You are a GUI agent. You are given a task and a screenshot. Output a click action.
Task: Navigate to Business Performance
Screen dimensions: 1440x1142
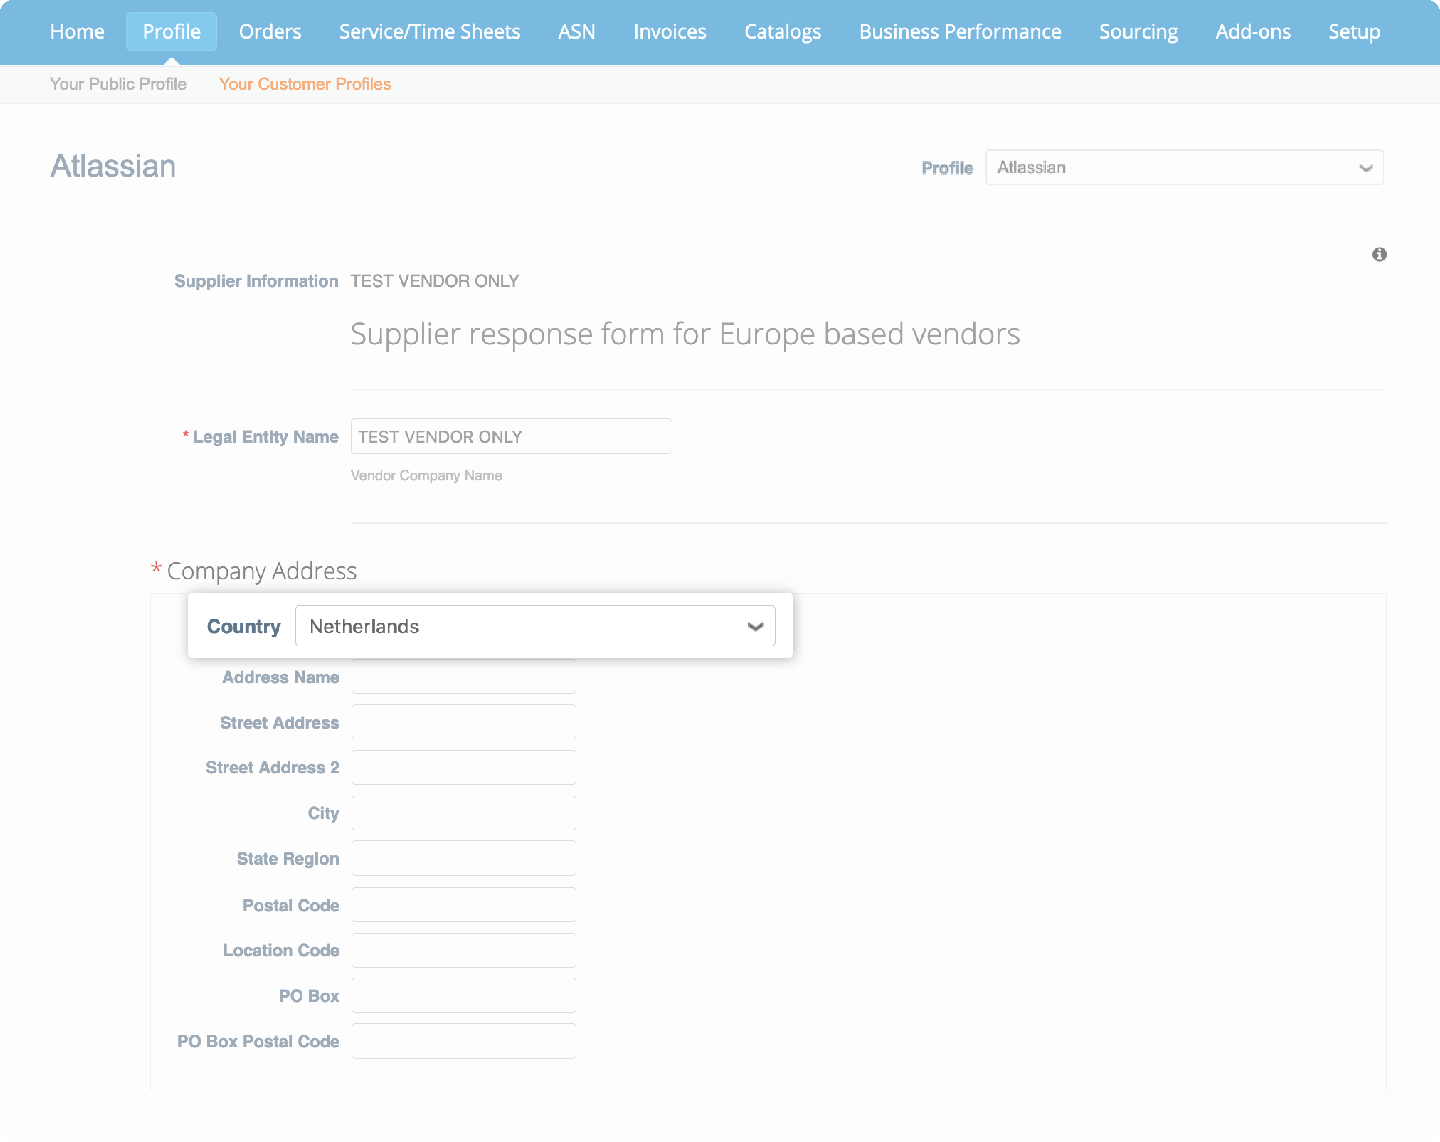(959, 31)
